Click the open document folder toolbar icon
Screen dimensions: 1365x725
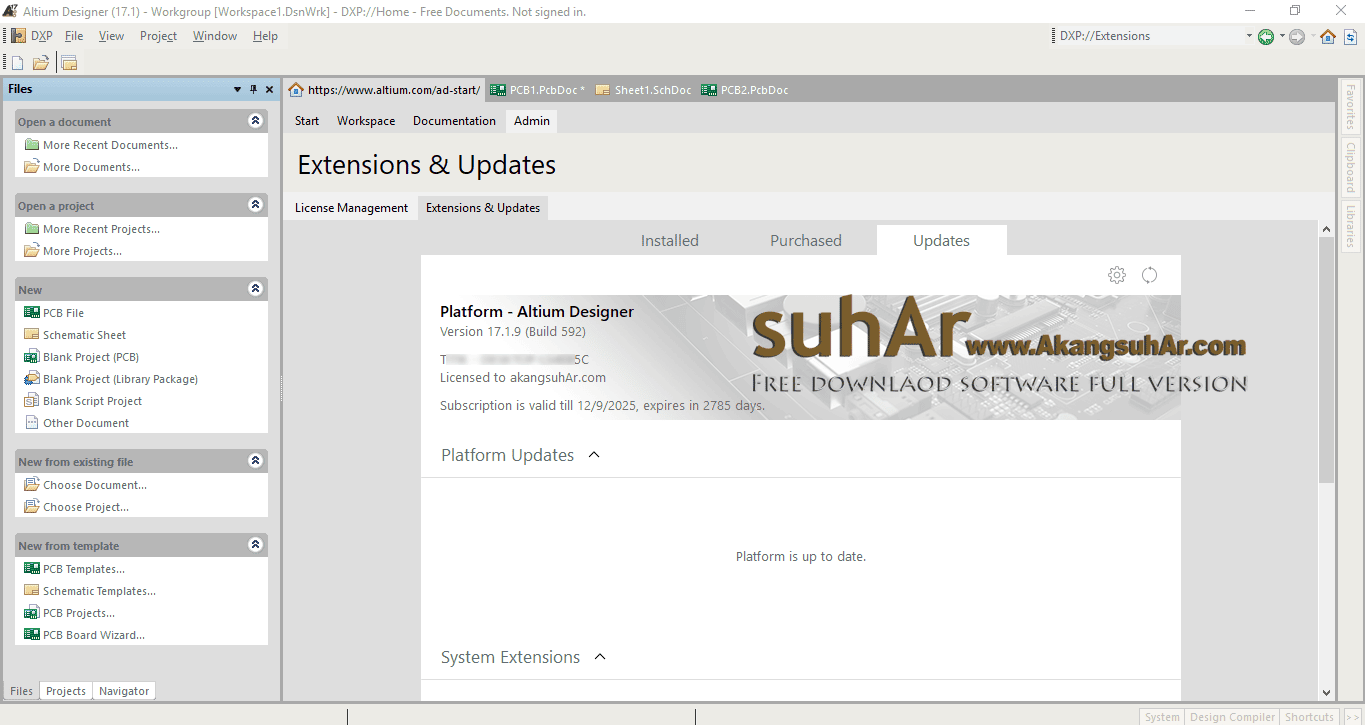[41, 63]
